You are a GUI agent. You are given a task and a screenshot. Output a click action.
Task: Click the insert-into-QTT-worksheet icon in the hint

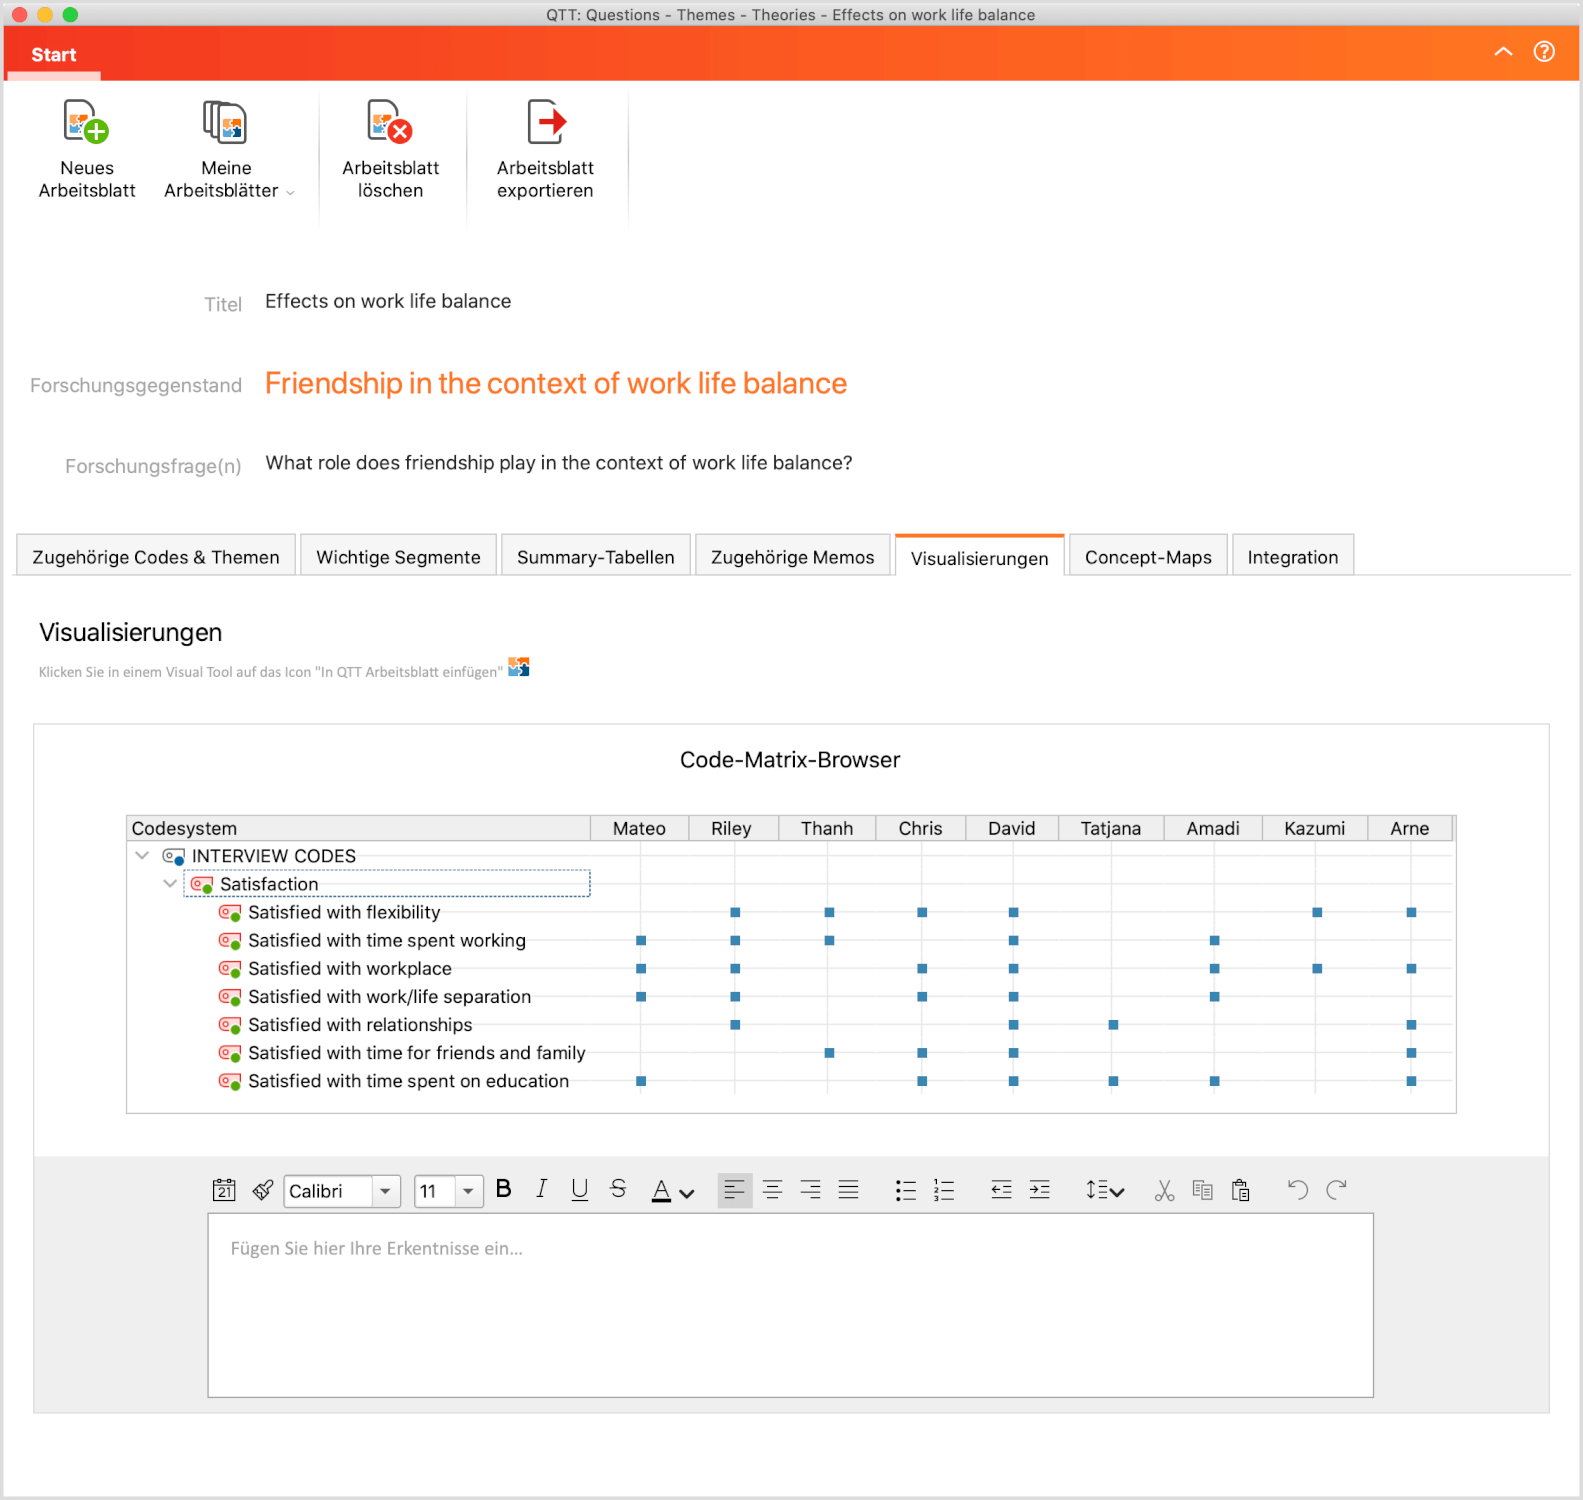[x=518, y=667]
